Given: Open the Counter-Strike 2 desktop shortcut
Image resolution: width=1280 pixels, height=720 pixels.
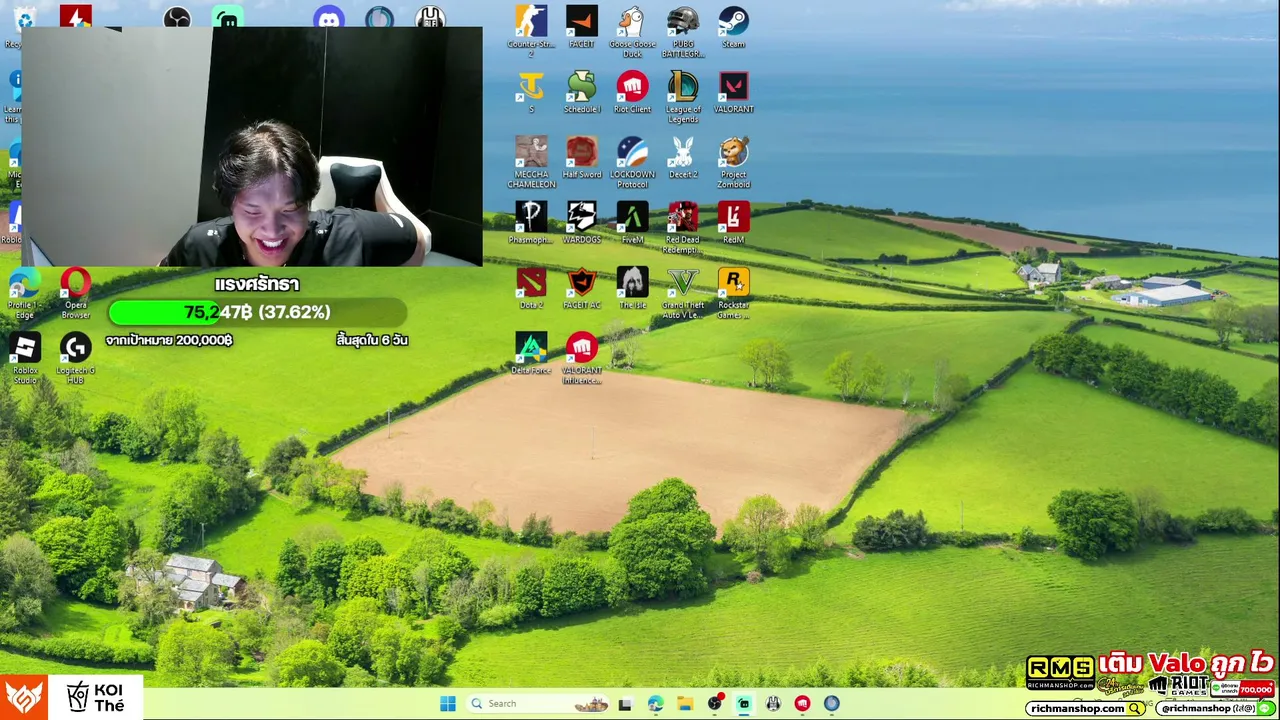Looking at the screenshot, I should pos(531,30).
